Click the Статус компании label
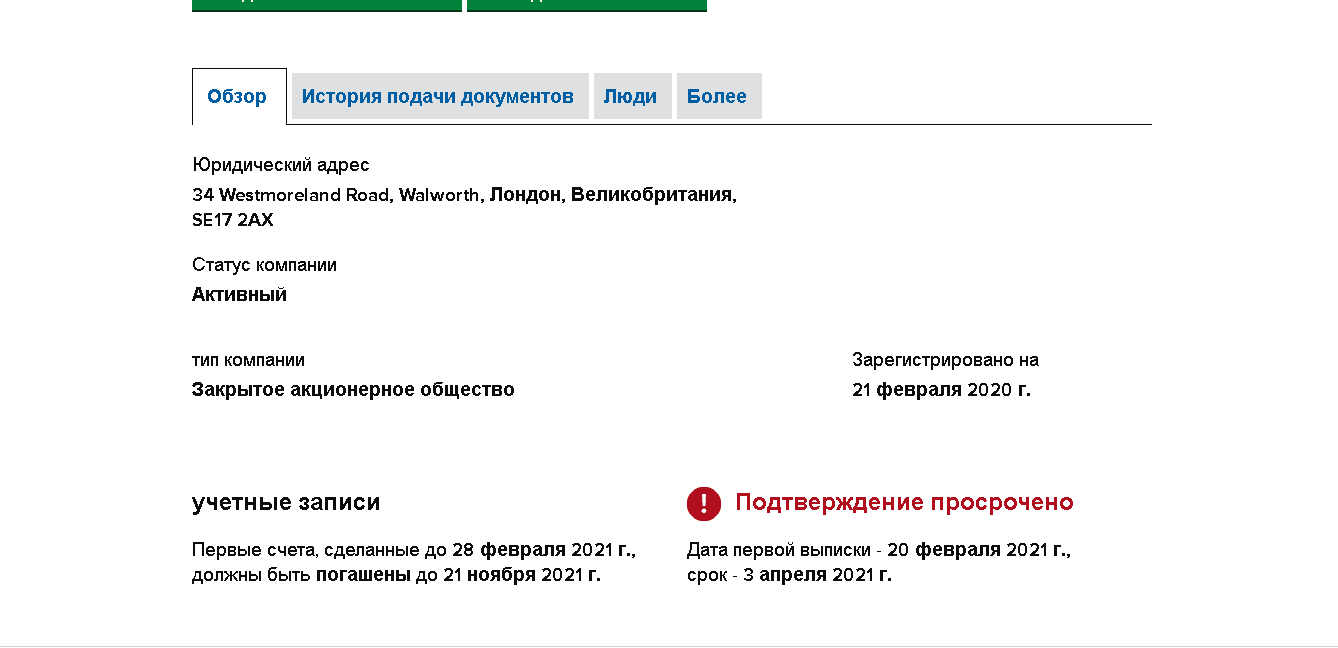Image resolution: width=1338 pixels, height=648 pixels. click(x=264, y=265)
